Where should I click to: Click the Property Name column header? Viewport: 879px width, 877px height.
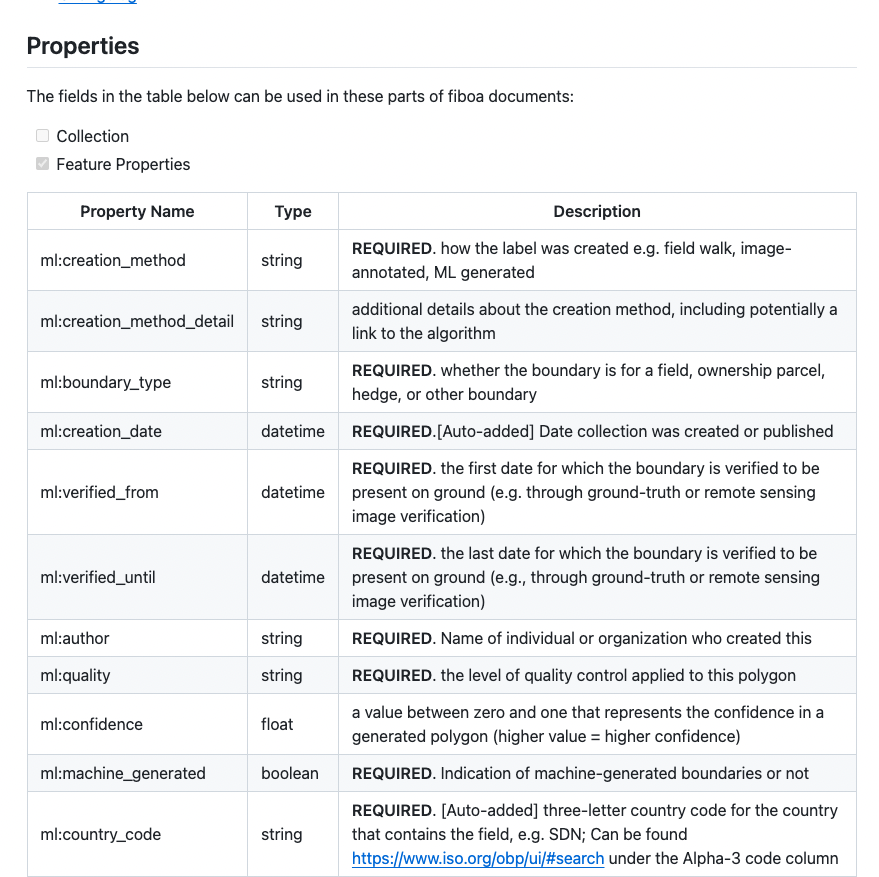pos(137,211)
